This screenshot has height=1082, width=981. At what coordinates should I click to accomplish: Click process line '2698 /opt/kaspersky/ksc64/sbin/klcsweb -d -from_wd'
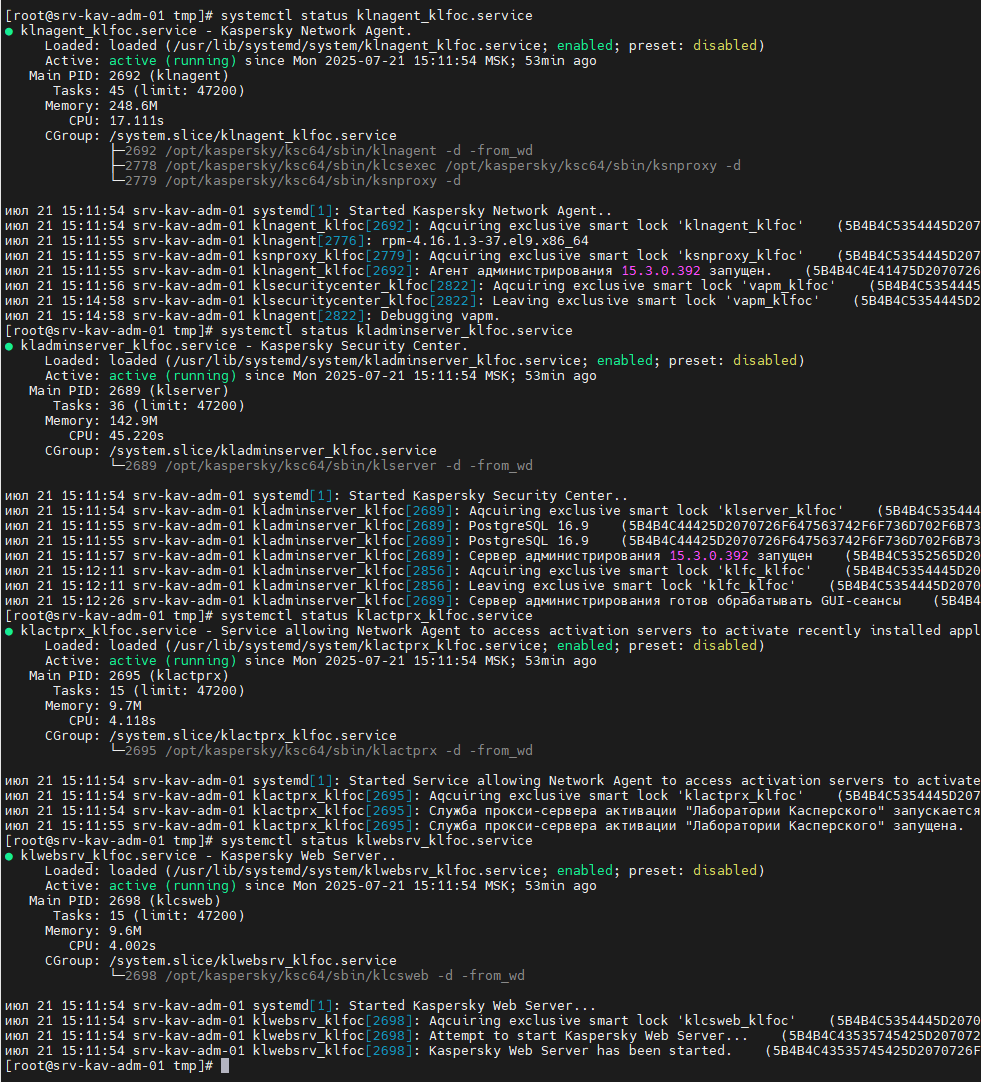pyautogui.click(x=324, y=976)
